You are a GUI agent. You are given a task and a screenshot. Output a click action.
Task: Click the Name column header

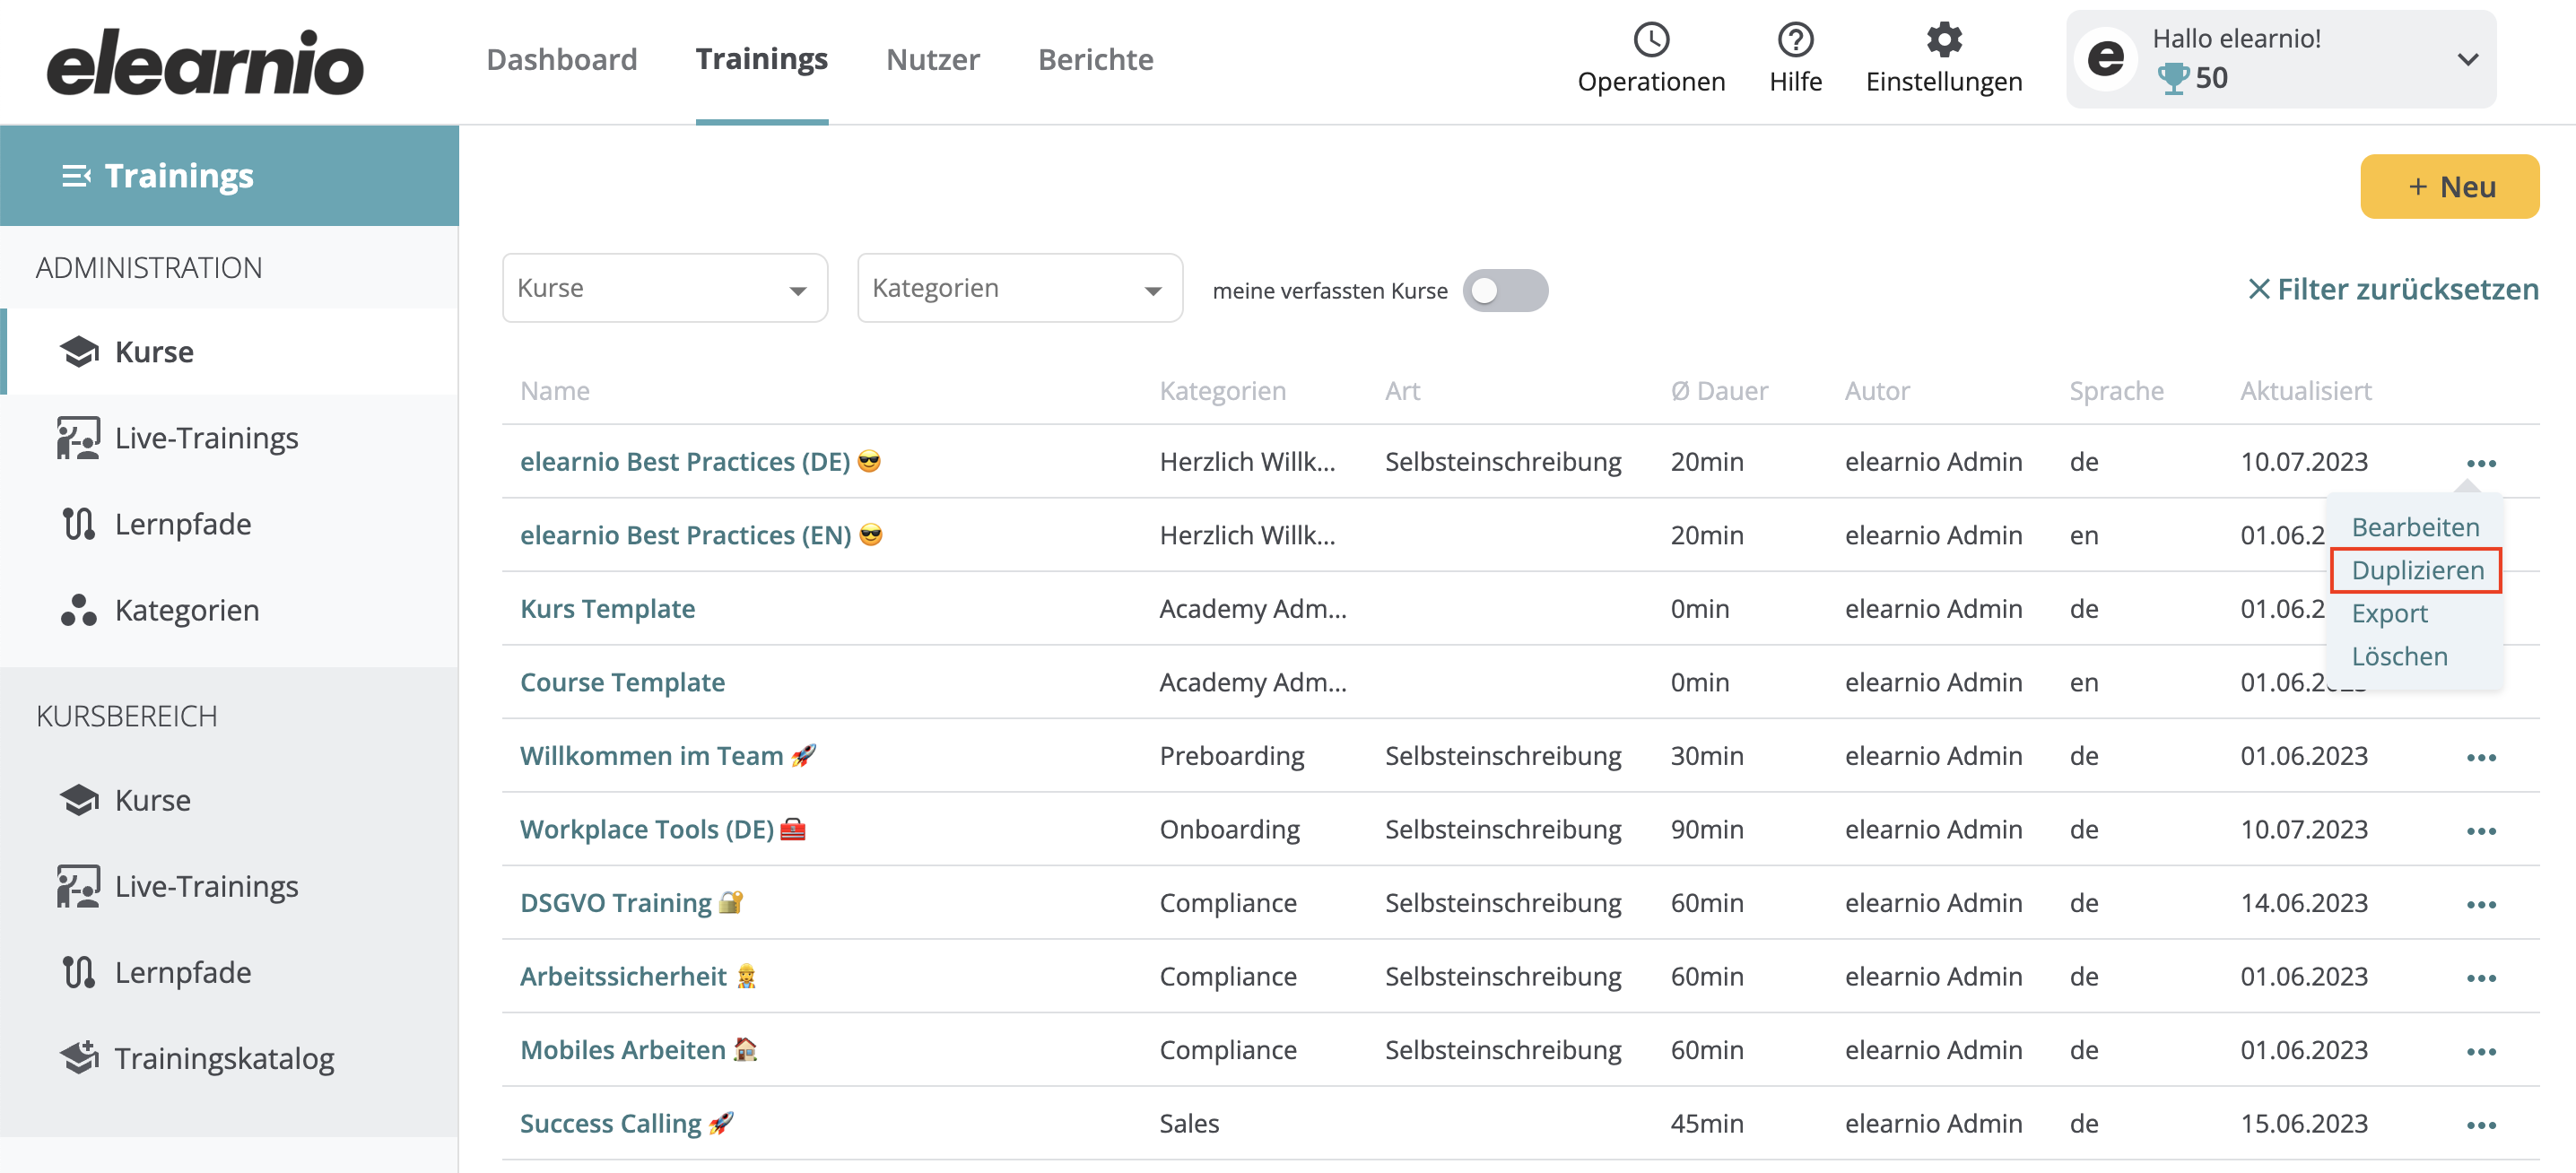tap(555, 391)
